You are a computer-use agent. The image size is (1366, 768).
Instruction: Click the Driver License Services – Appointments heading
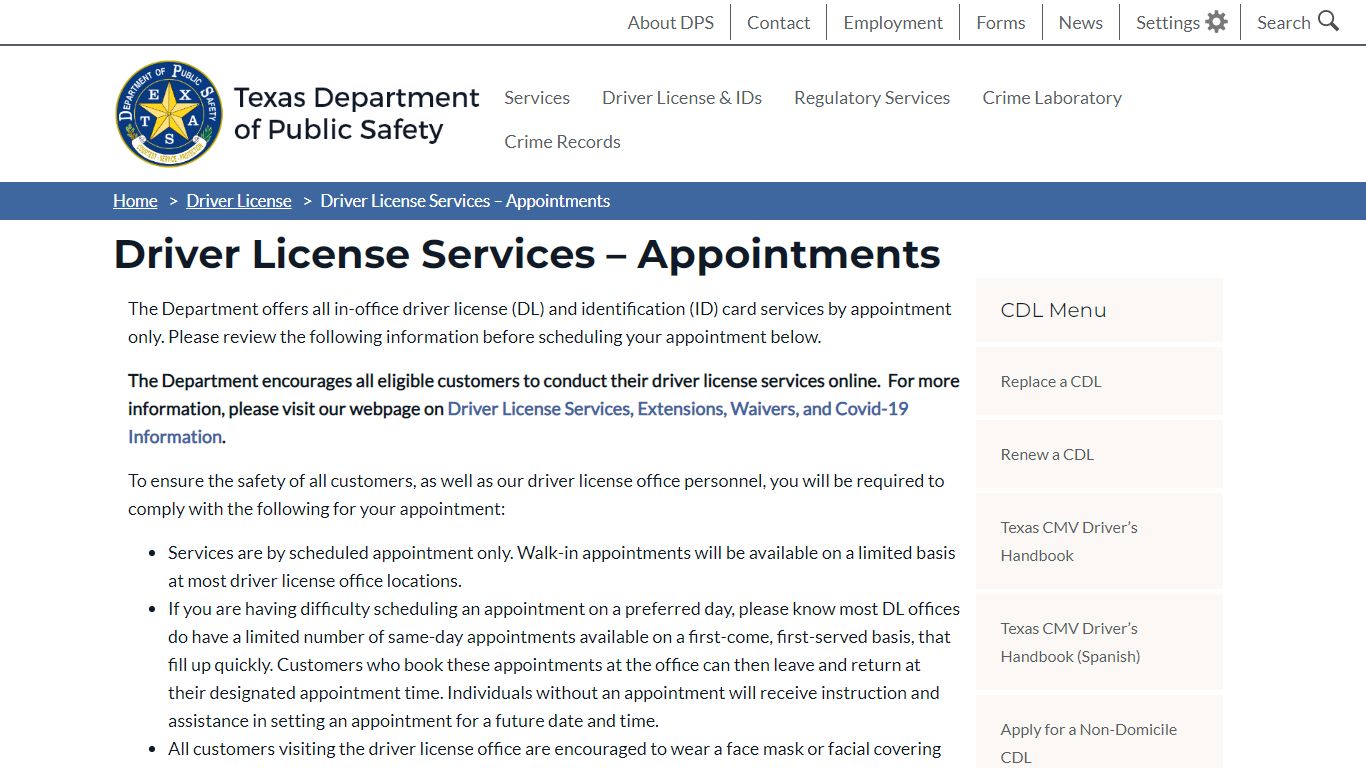click(x=527, y=254)
